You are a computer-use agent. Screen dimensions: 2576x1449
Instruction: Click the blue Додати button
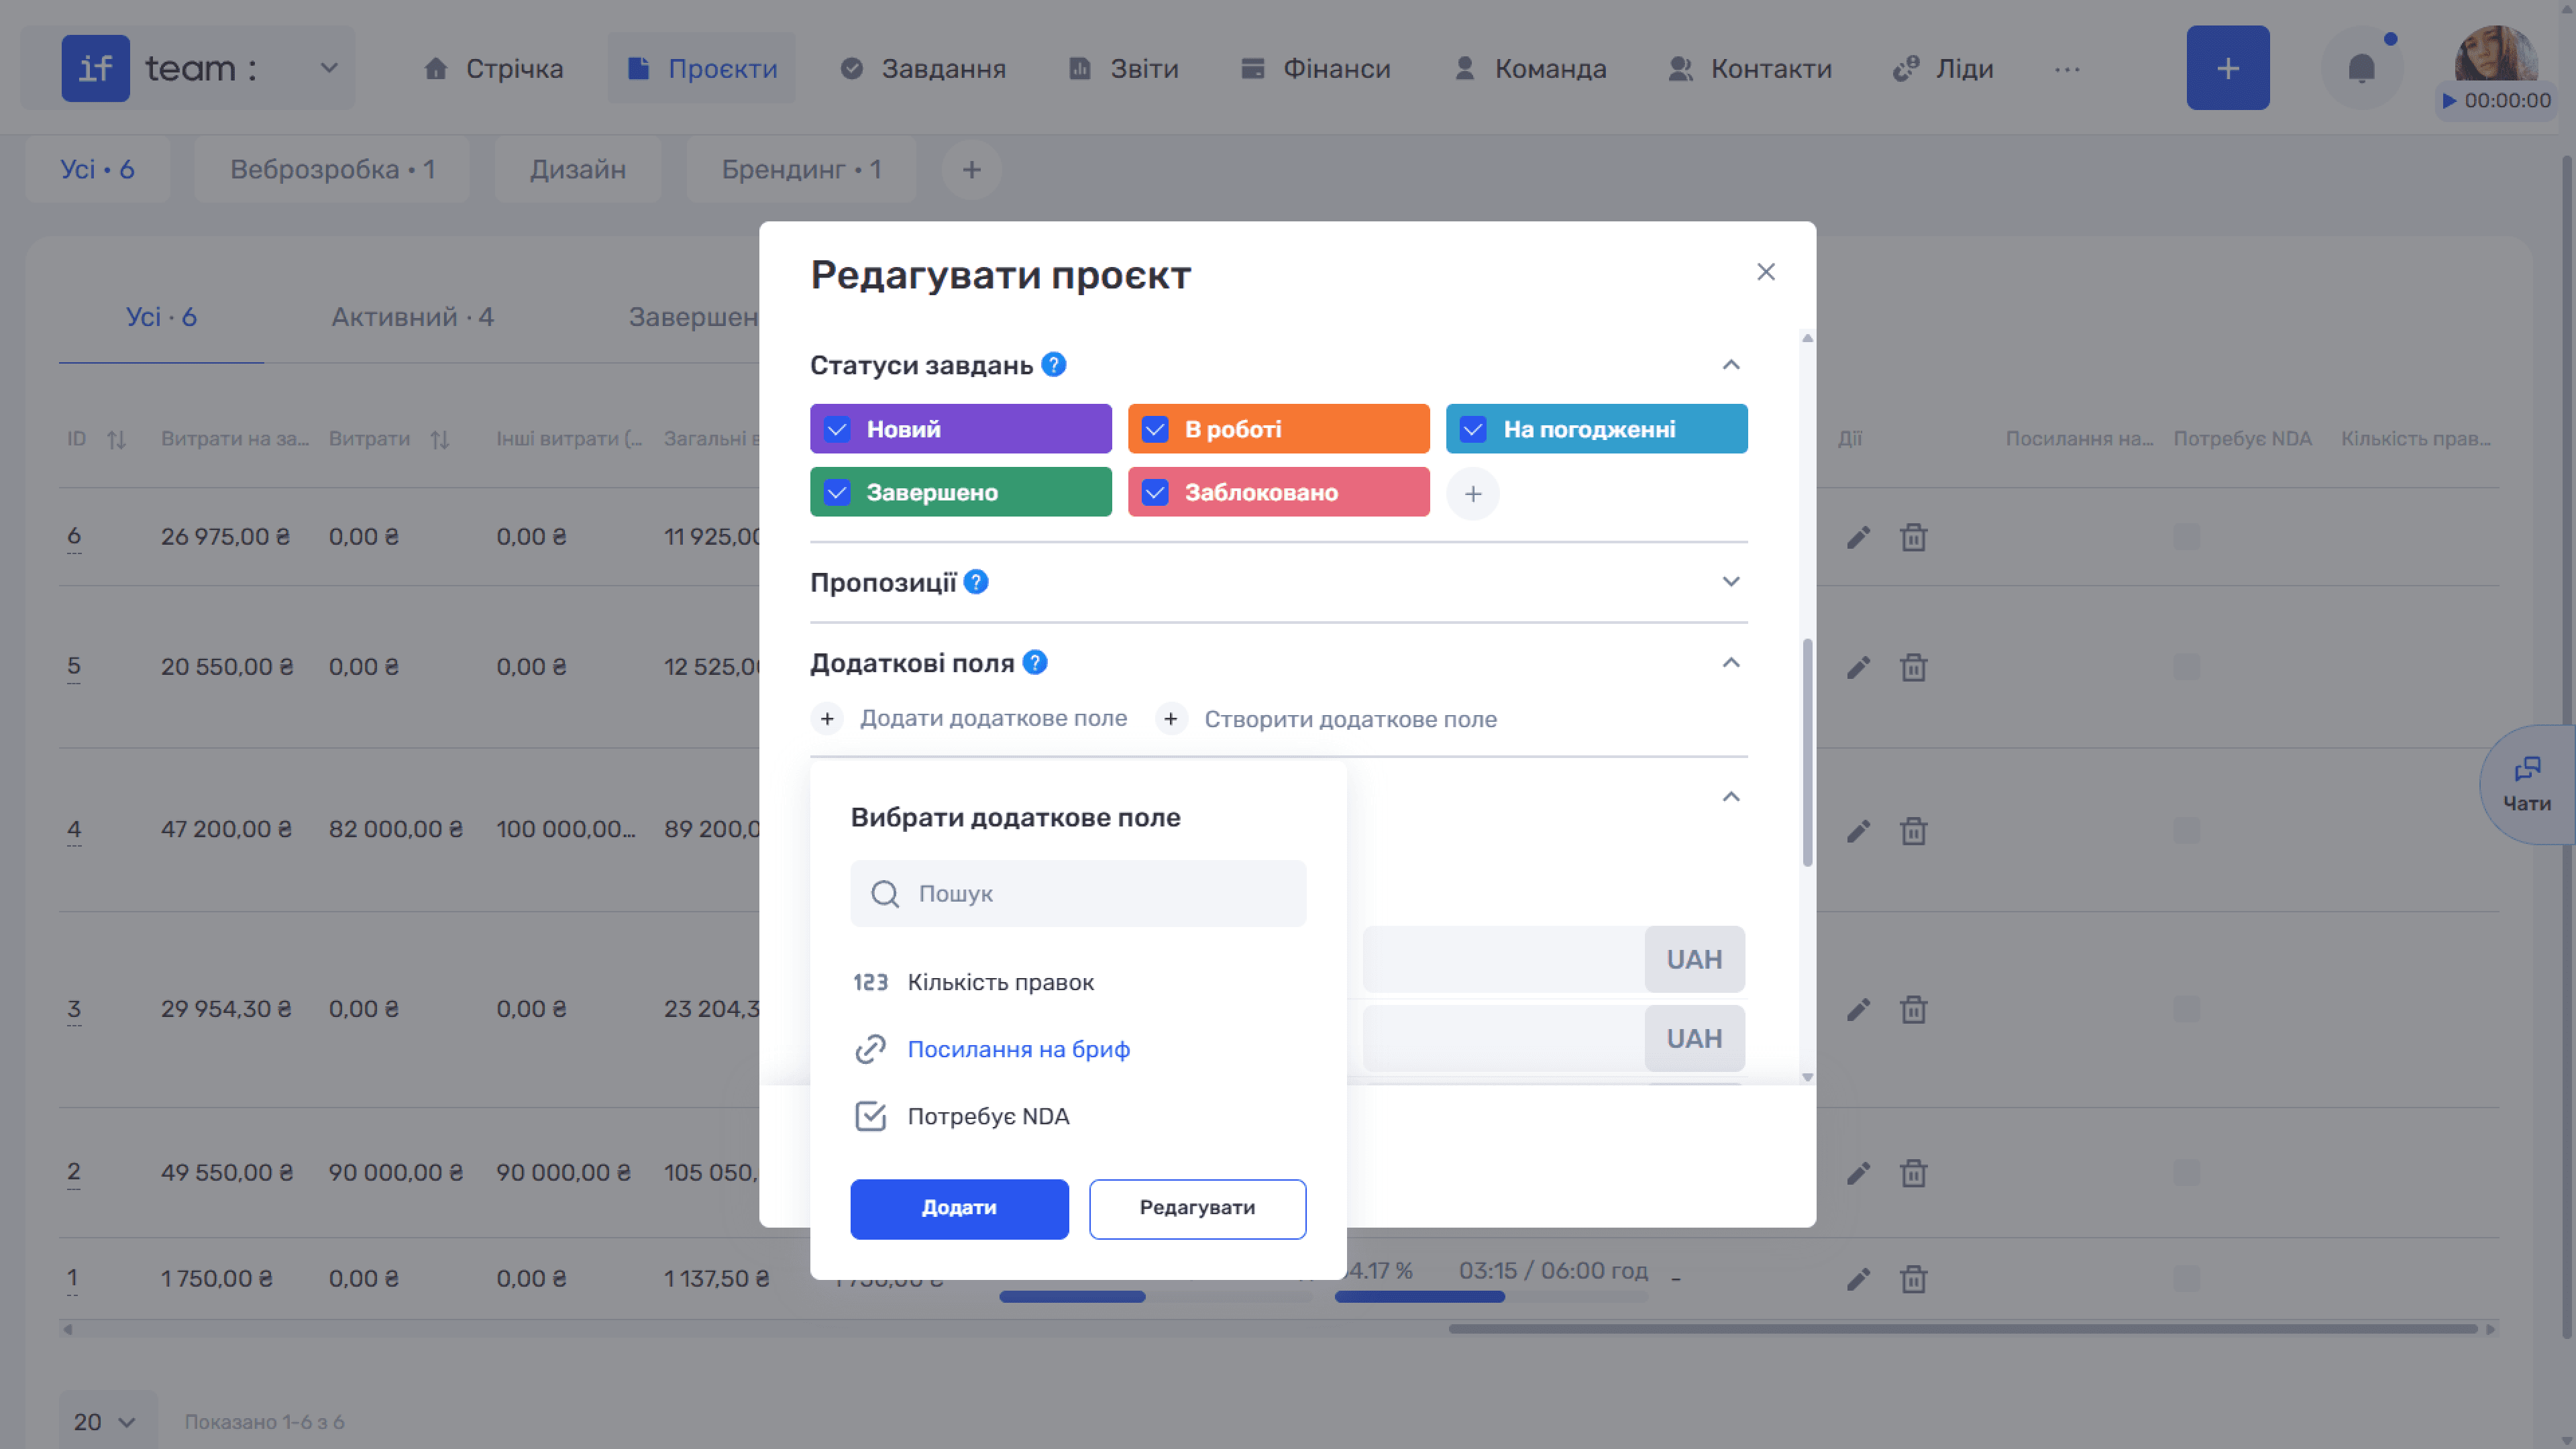pos(959,1208)
